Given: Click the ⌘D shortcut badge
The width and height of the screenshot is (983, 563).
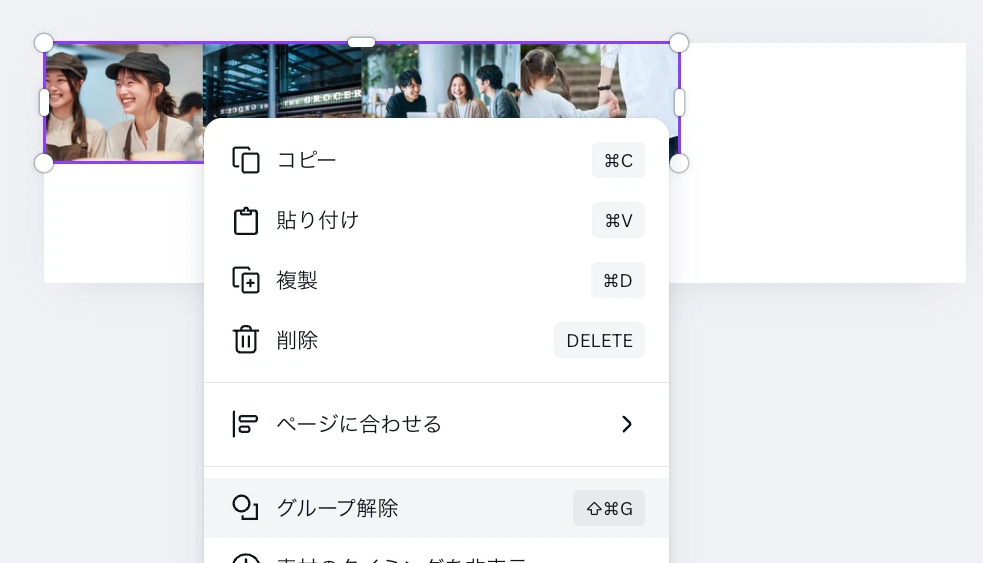Looking at the screenshot, I should pos(618,280).
